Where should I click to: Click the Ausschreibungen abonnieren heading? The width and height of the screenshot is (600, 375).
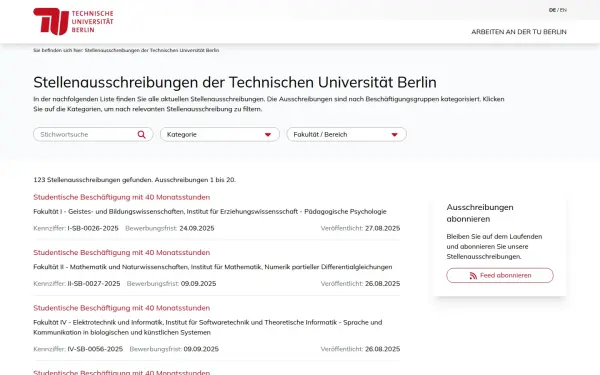click(480, 213)
